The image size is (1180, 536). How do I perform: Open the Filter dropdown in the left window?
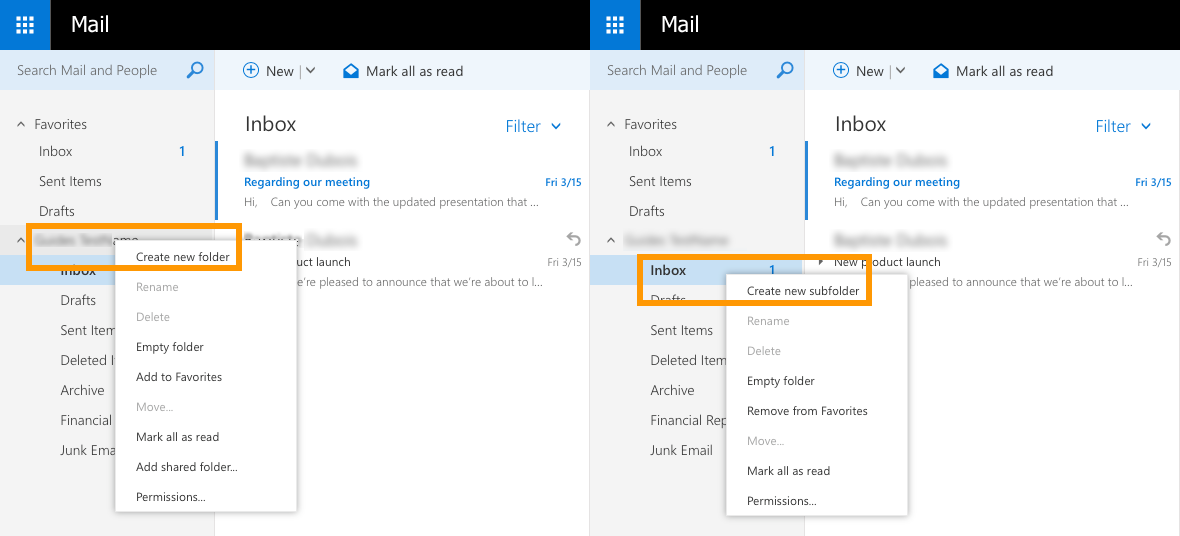tap(533, 126)
